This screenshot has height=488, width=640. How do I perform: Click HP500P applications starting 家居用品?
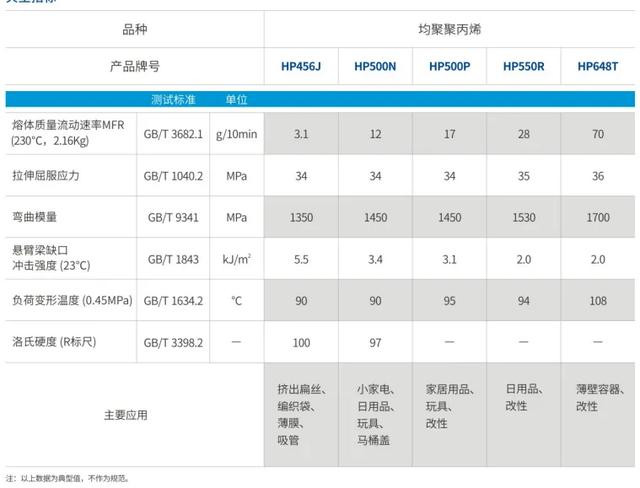click(450, 406)
